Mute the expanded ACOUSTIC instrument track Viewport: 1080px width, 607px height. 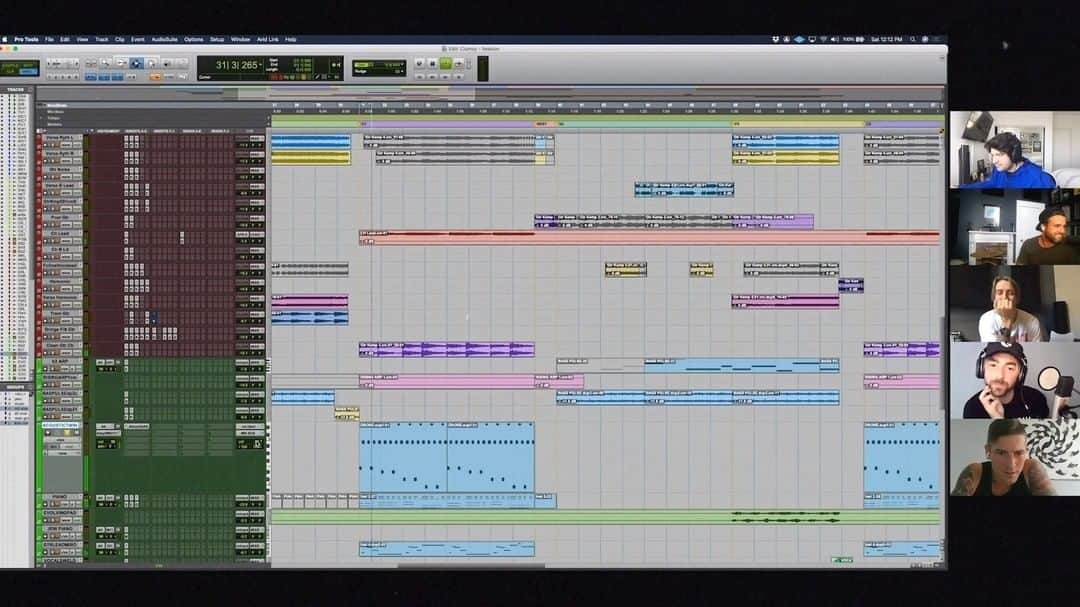[74, 434]
